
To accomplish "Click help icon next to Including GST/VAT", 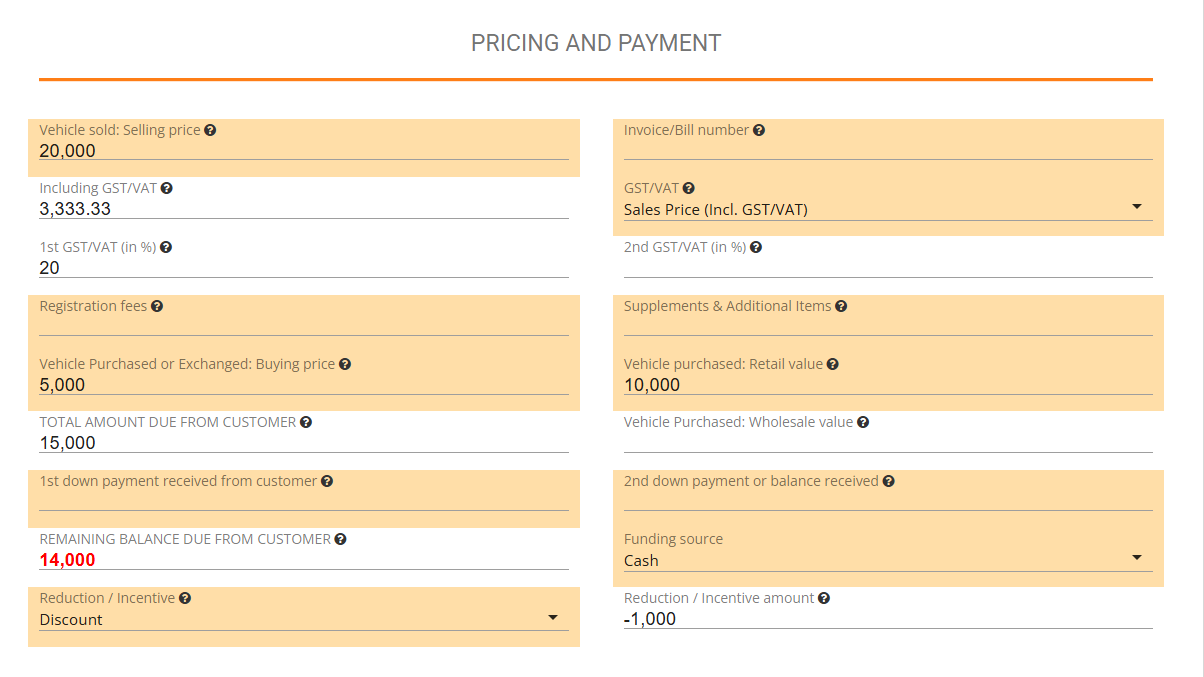I will coord(167,188).
